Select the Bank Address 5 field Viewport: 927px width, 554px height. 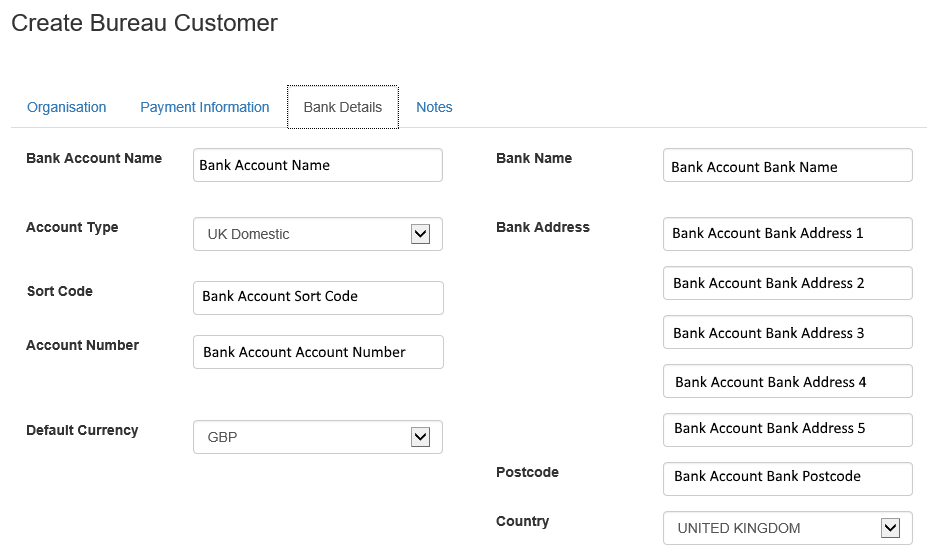tap(788, 429)
